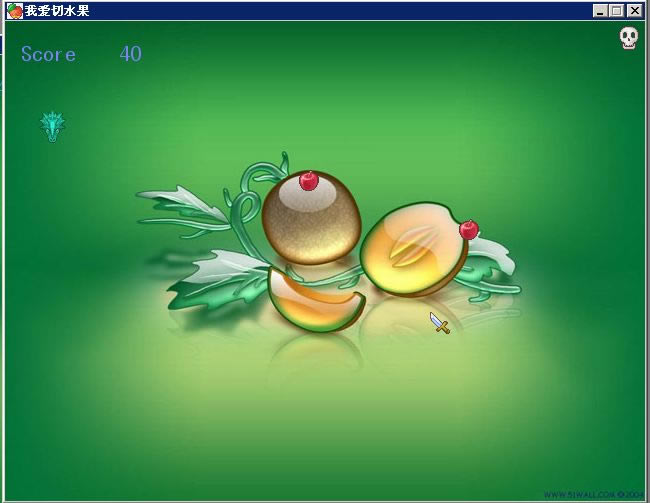Image resolution: width=650 pixels, height=503 pixels.
Task: Minimize the game window
Action: point(600,10)
